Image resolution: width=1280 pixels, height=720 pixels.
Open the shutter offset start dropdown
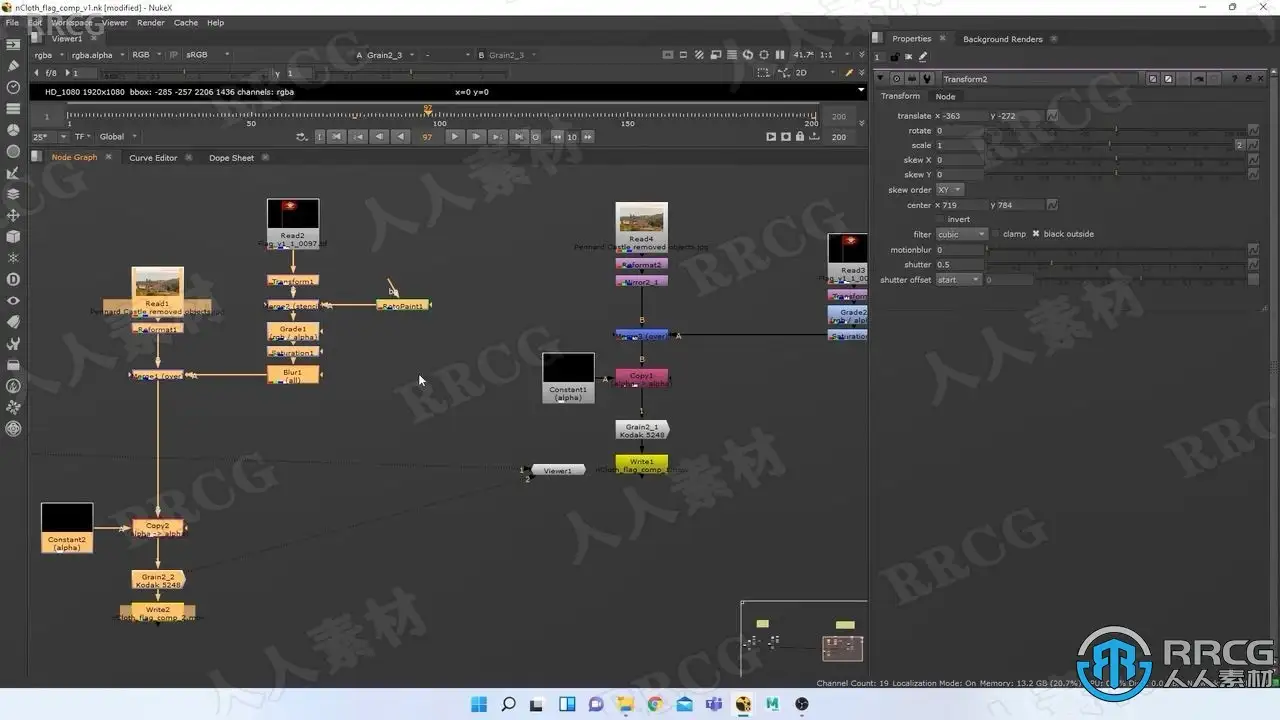(958, 280)
